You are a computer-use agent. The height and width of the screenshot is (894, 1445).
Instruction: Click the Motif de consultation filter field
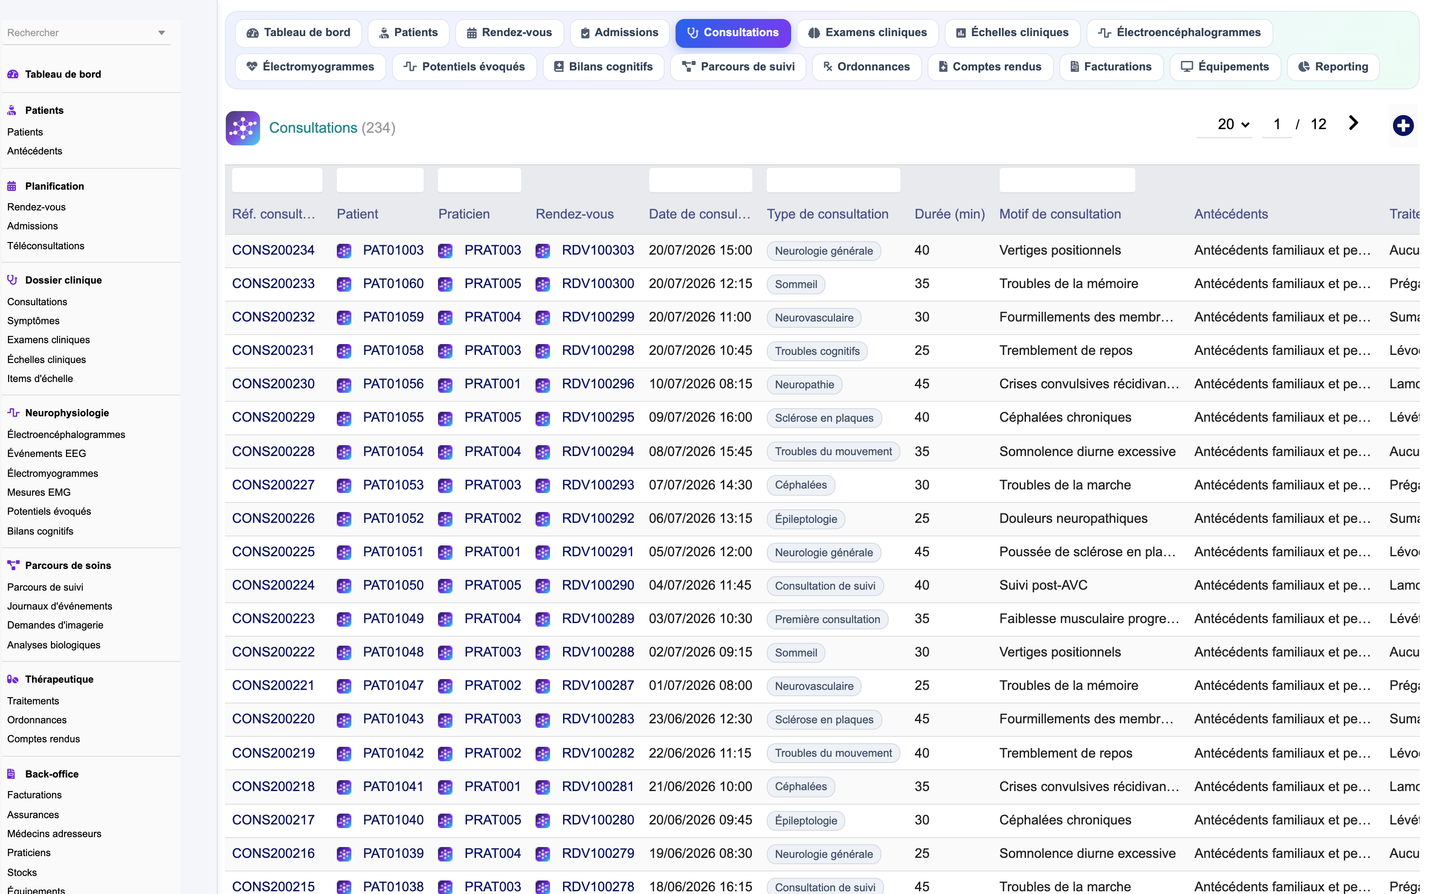[x=1067, y=180]
